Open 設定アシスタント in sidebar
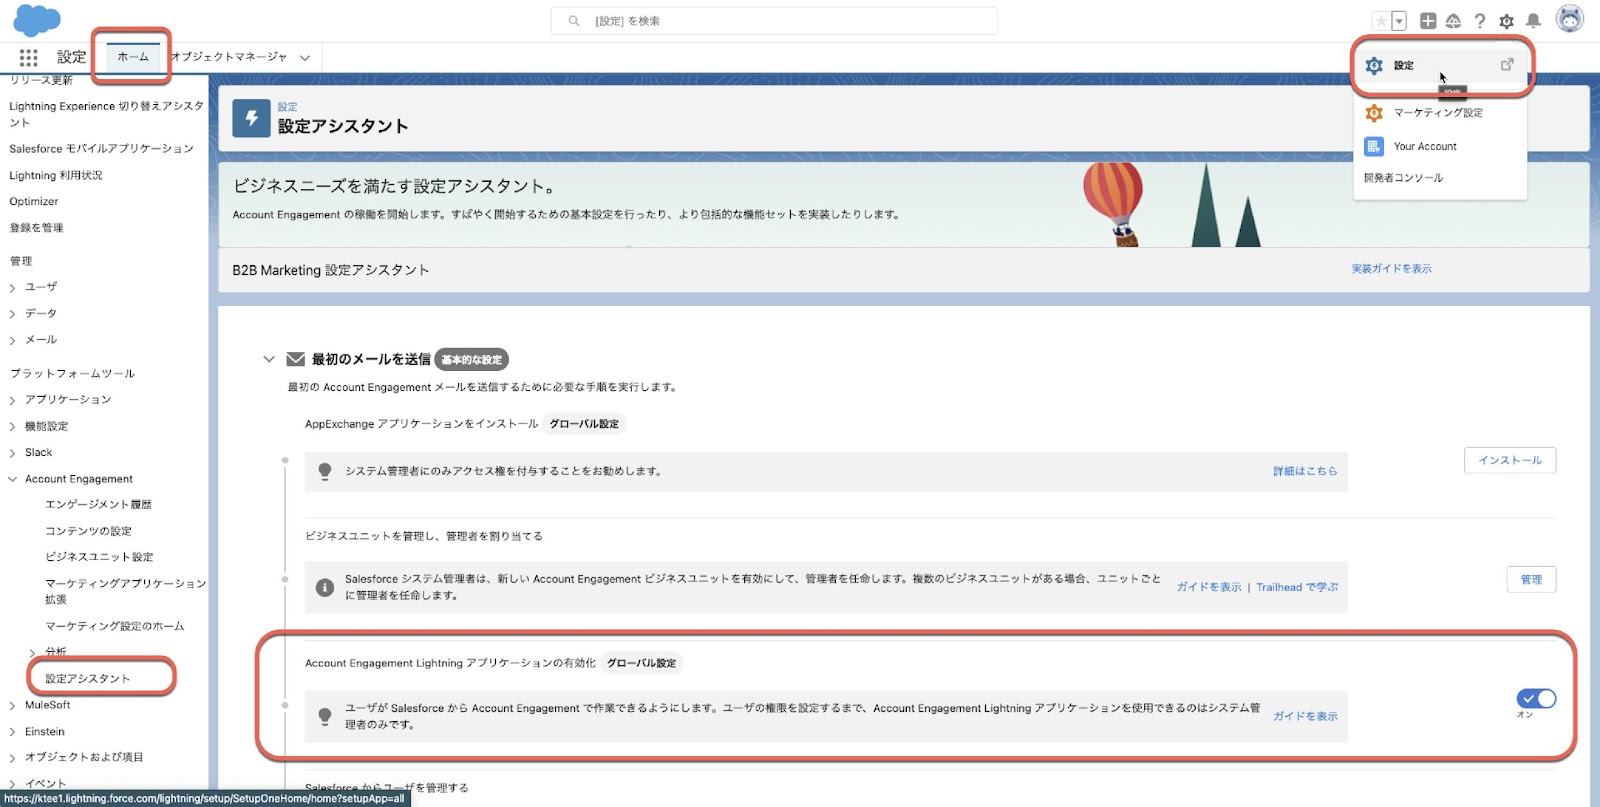Viewport: 1600px width, 807px height. pyautogui.click(x=88, y=678)
